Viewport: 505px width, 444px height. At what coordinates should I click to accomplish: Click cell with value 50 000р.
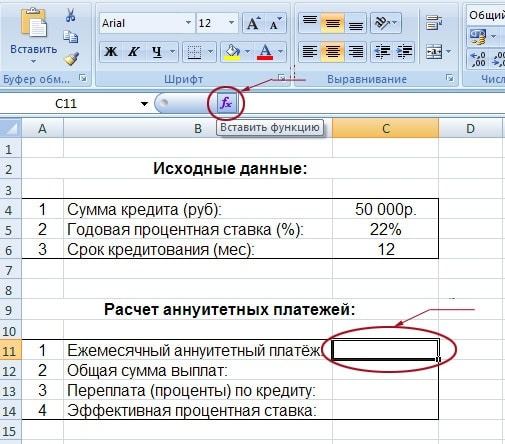tap(385, 209)
